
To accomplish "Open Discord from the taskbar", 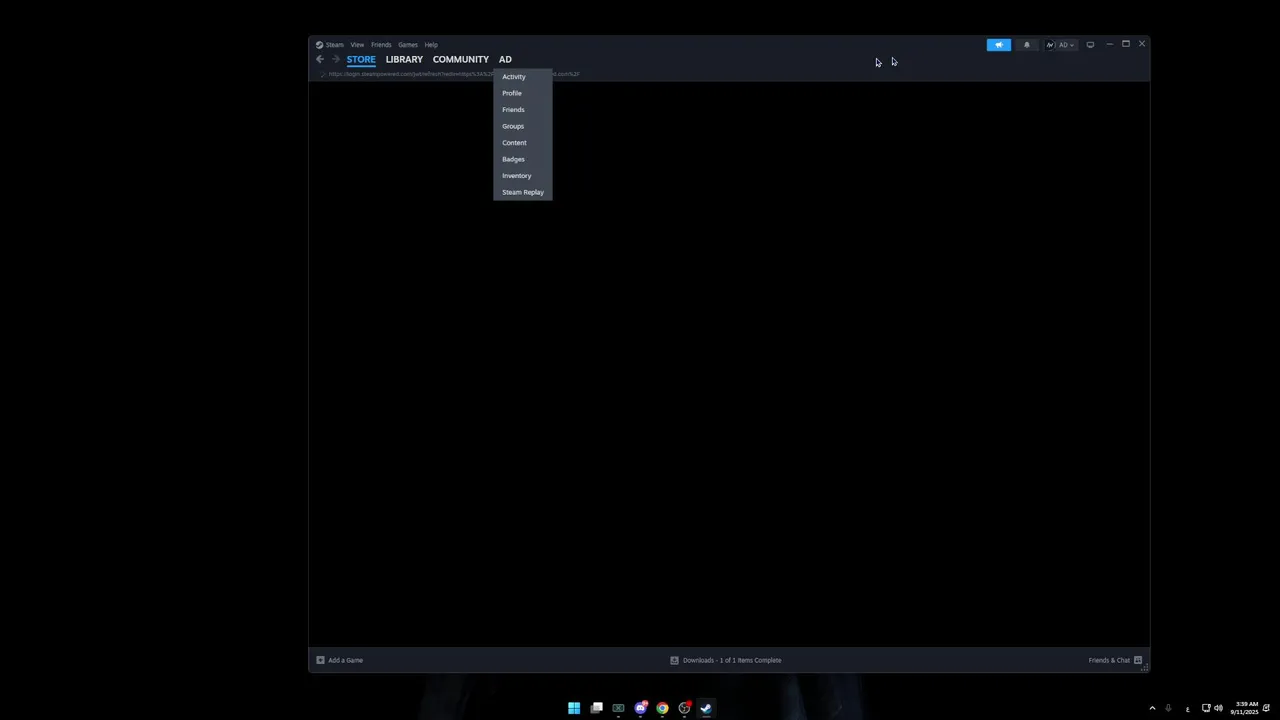I will coord(640,708).
